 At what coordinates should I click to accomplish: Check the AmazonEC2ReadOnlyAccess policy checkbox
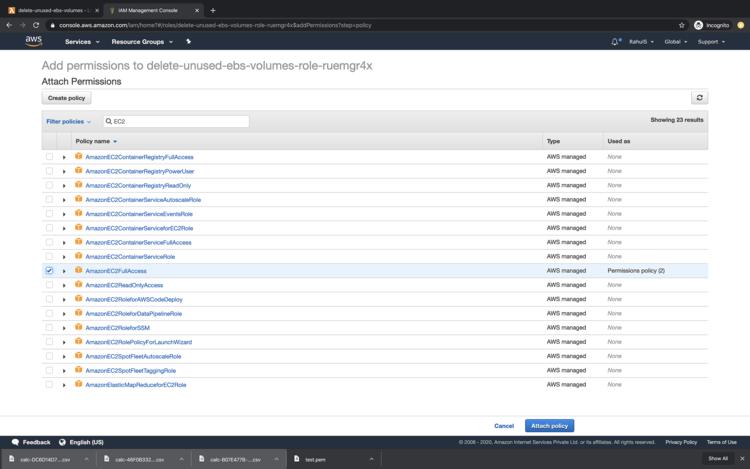point(49,285)
